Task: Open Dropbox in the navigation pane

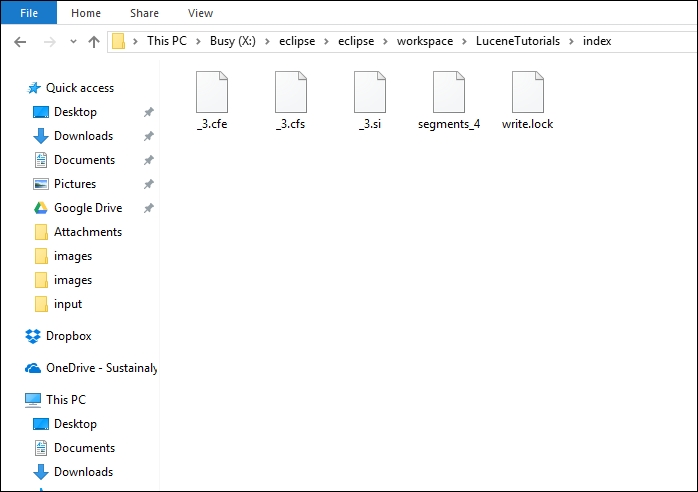Action: click(67, 336)
